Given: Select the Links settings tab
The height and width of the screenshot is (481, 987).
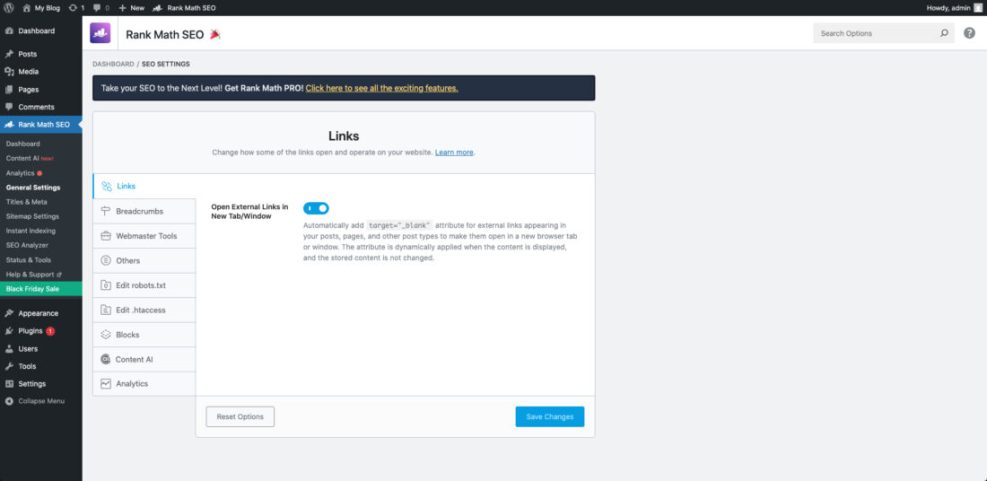Looking at the screenshot, I should [144, 186].
